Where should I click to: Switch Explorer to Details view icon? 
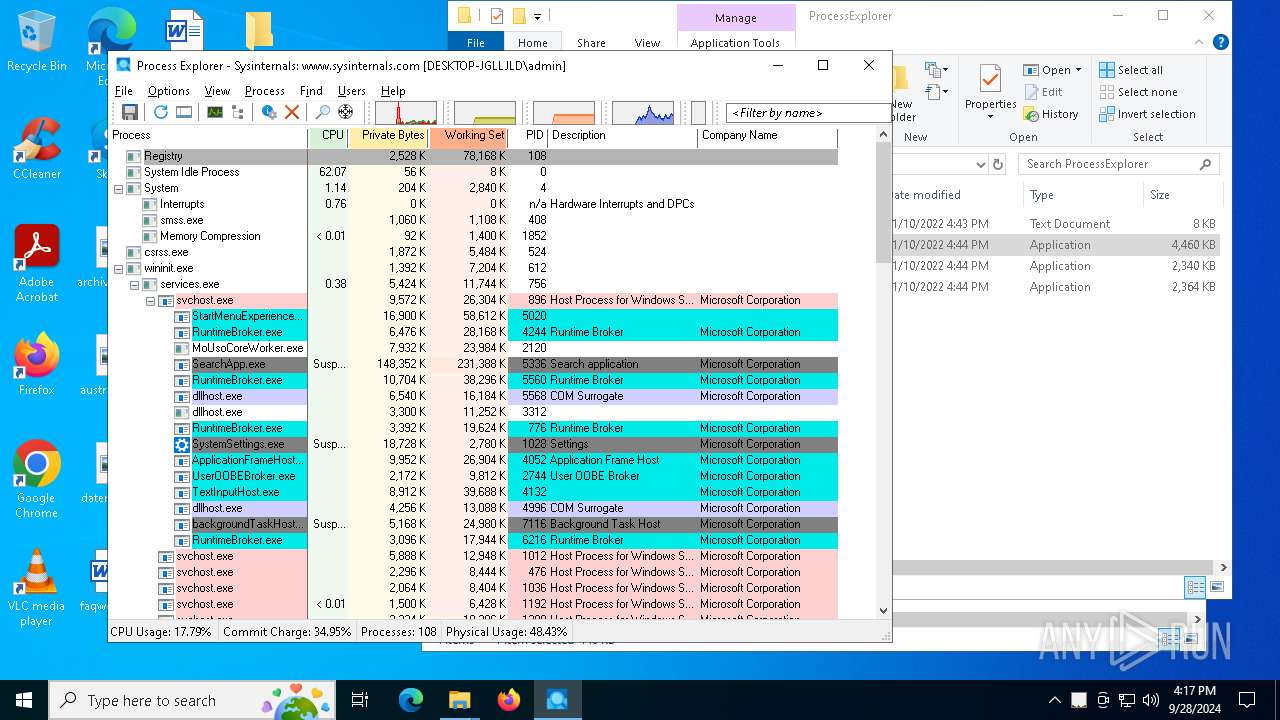click(x=1194, y=587)
